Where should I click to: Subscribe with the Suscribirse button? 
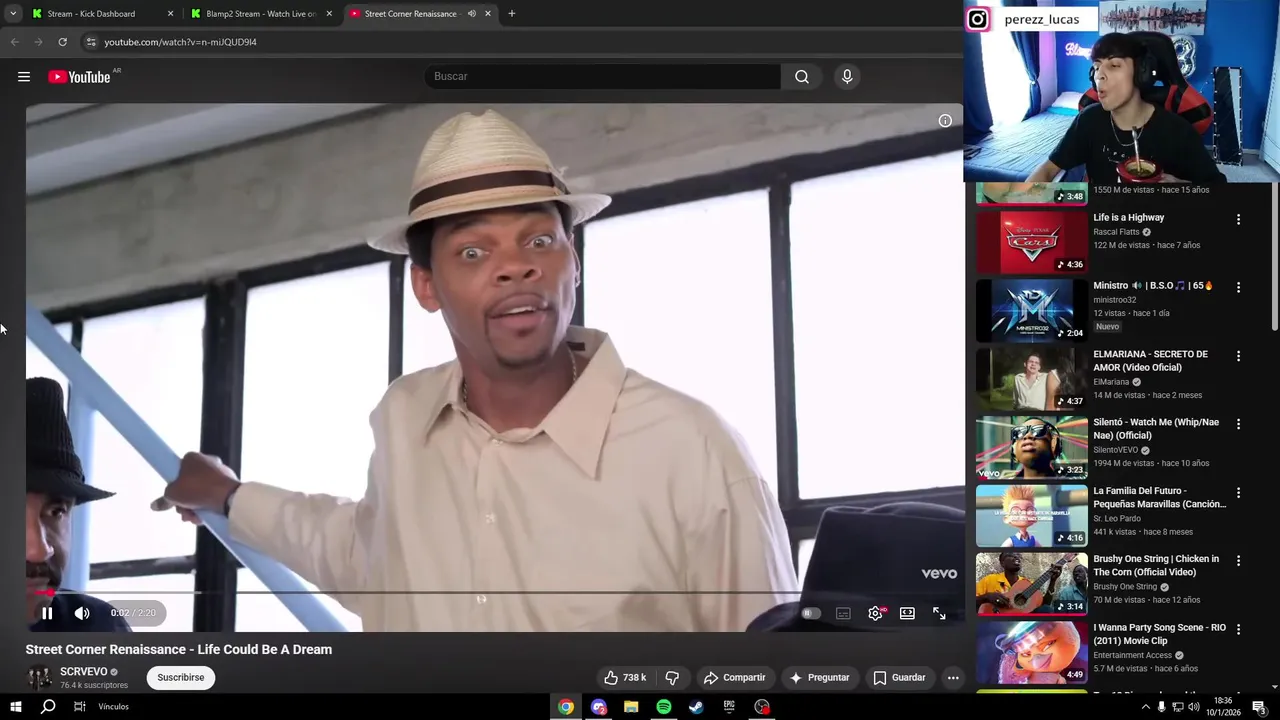pos(181,677)
